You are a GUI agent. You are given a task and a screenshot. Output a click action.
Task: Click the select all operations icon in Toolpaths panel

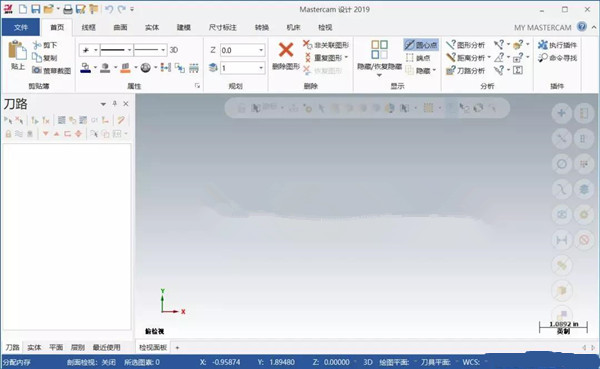(8, 121)
